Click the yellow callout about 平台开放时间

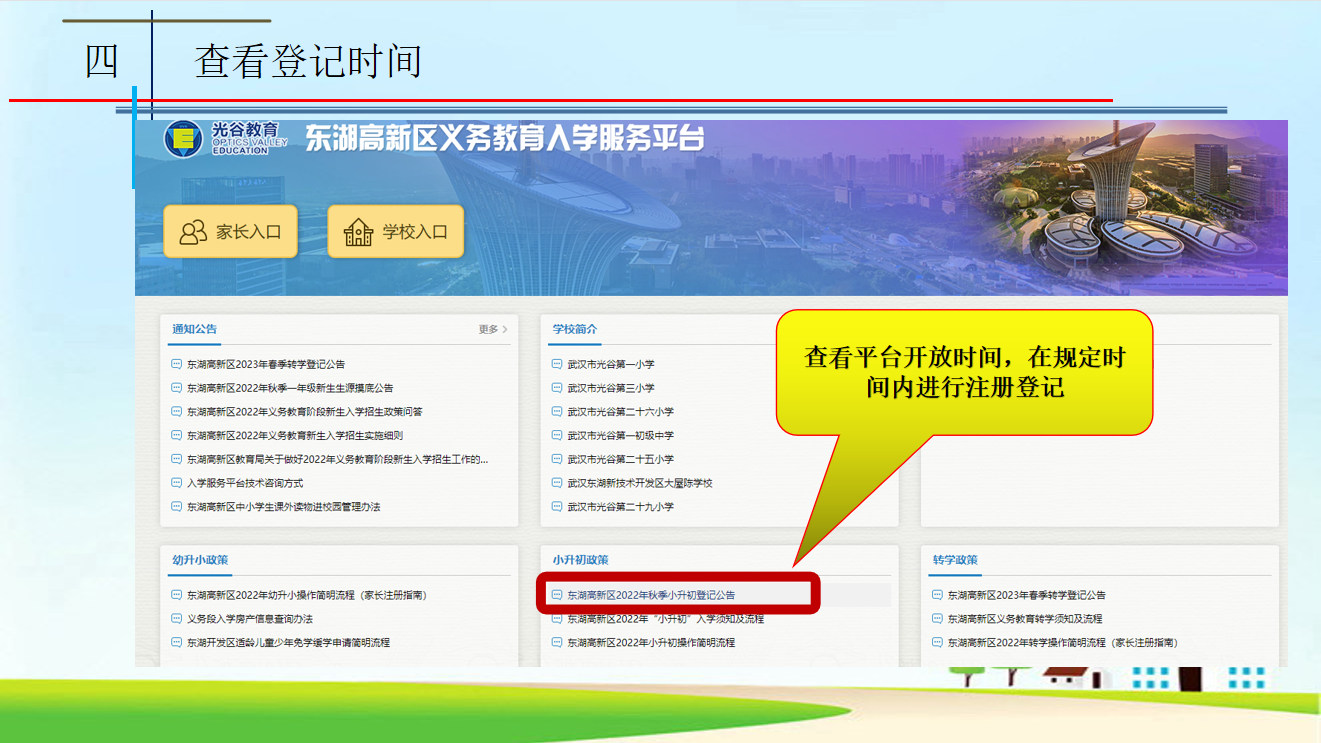coord(964,372)
